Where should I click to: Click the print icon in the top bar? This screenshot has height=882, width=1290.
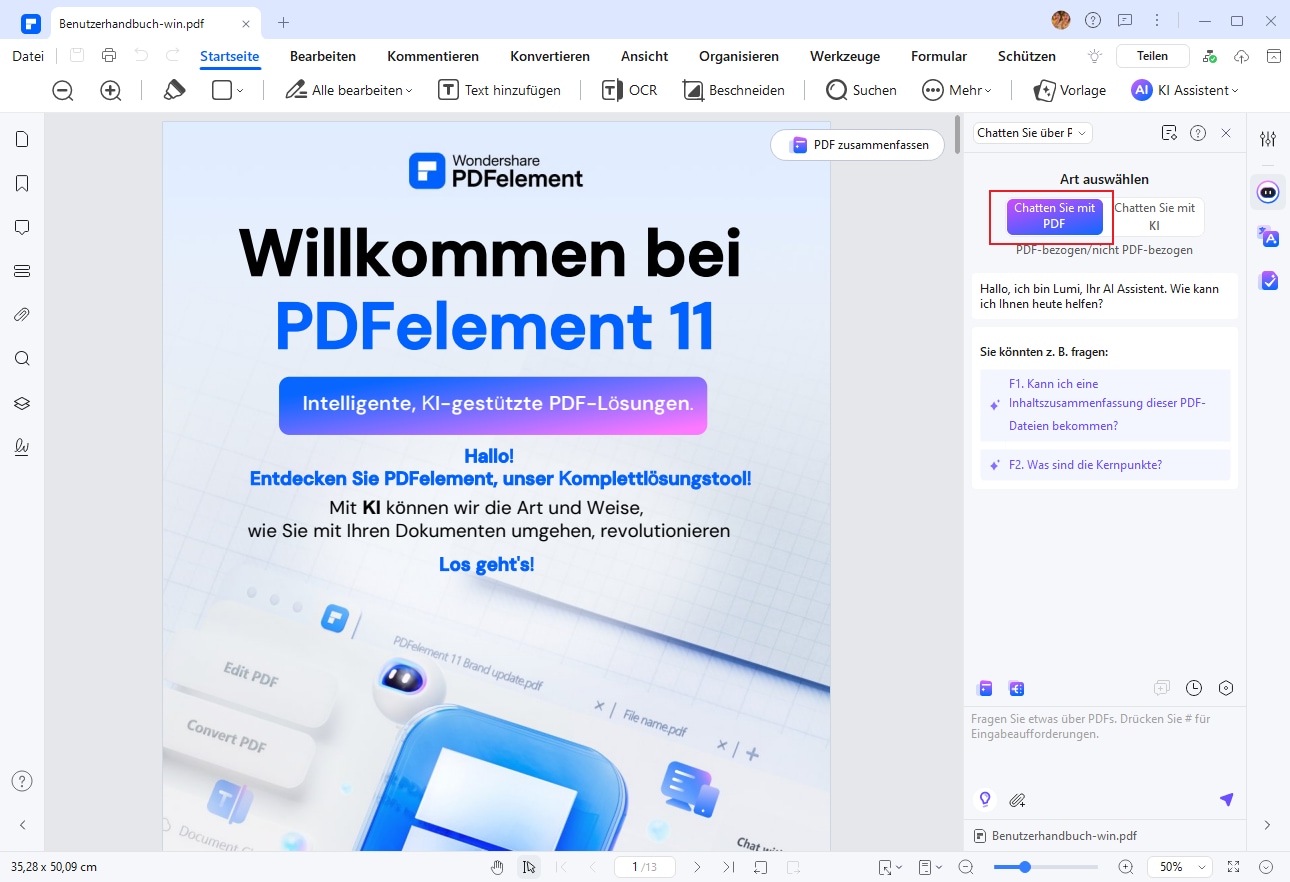click(109, 56)
